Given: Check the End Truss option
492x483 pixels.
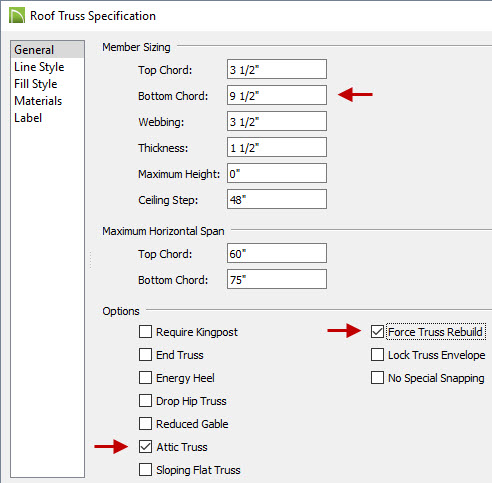Looking at the screenshot, I should pyautogui.click(x=145, y=355).
